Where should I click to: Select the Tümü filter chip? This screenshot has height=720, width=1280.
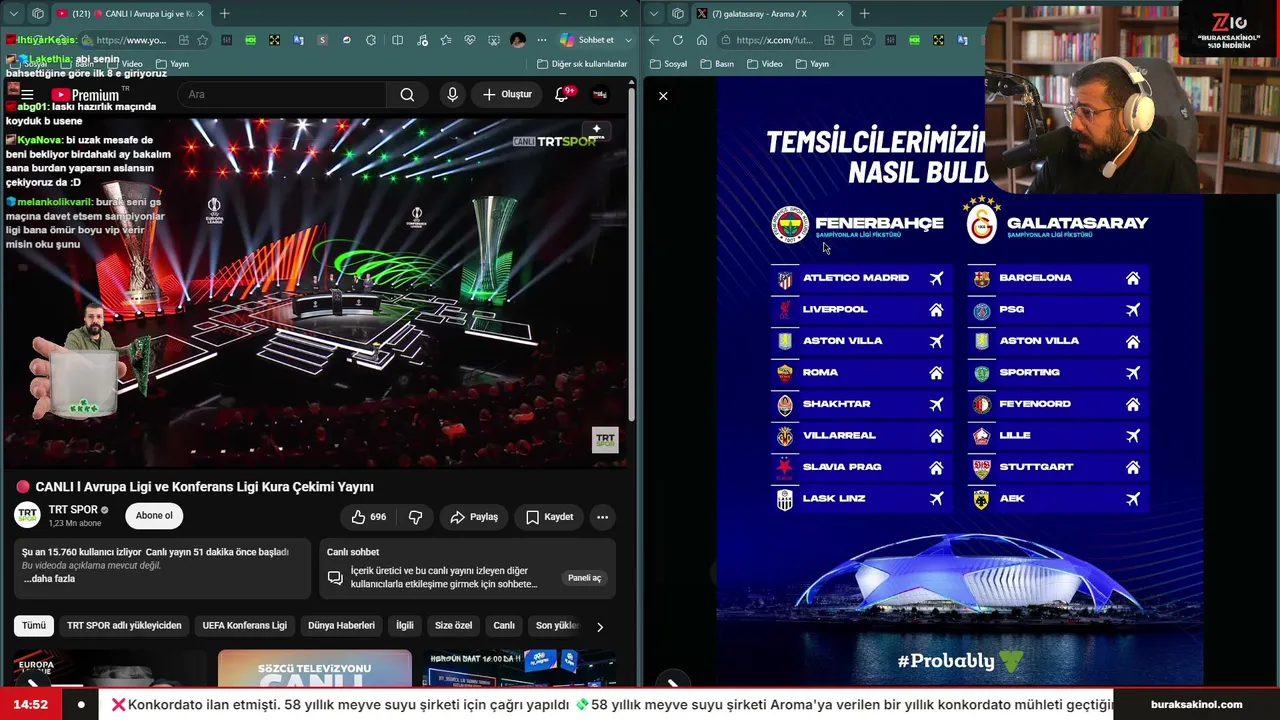pyautogui.click(x=34, y=626)
